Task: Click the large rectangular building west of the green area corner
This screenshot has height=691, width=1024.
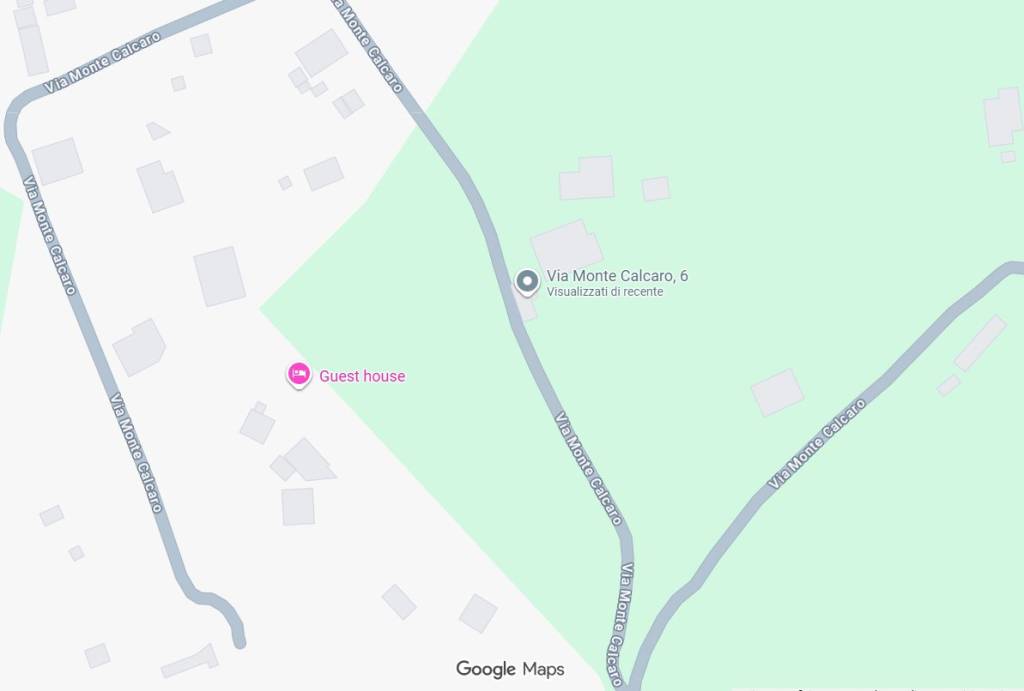Action: [219, 276]
